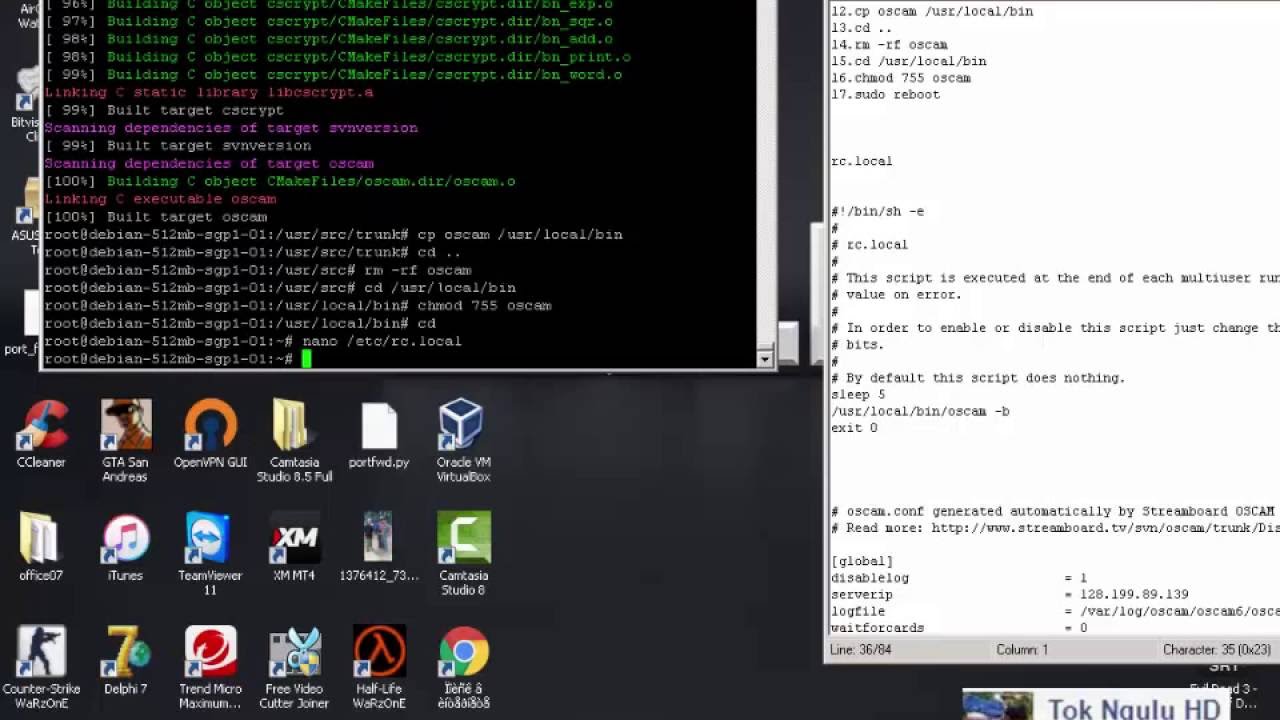
Task: Click '[global]' section header in editor
Action: pos(862,561)
